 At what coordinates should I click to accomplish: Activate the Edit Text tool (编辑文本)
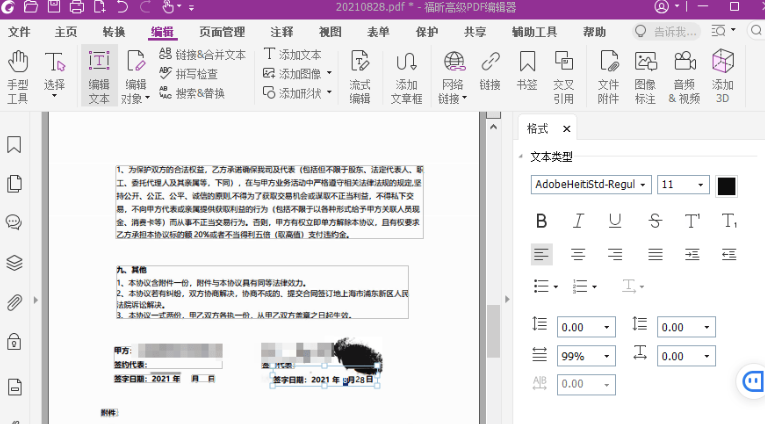(99, 77)
